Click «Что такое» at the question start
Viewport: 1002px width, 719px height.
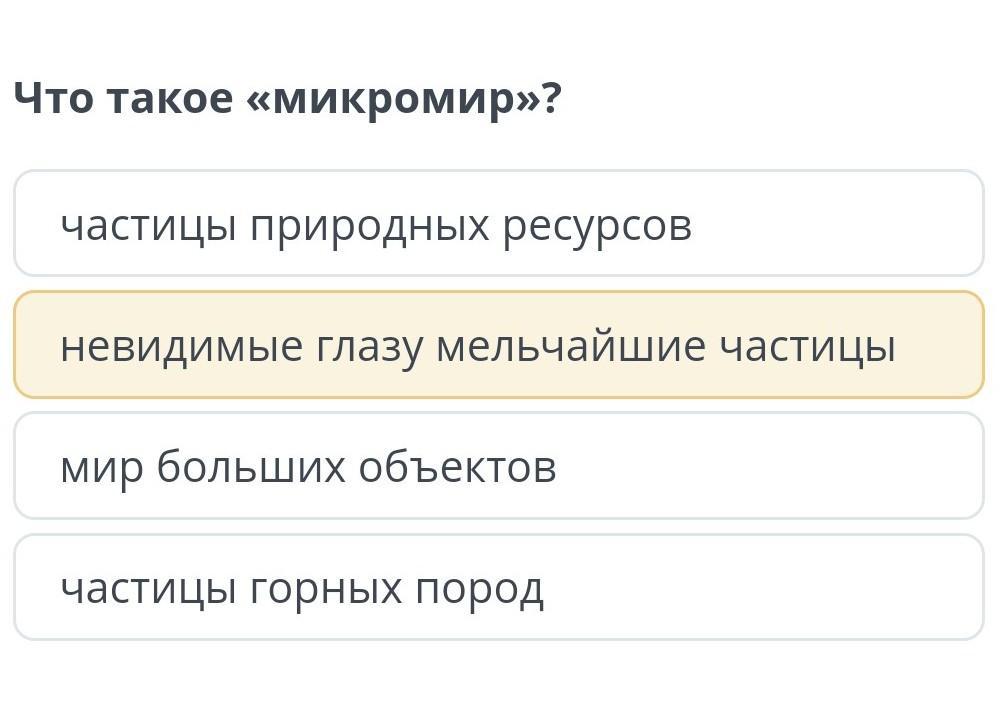pyautogui.click(x=124, y=99)
